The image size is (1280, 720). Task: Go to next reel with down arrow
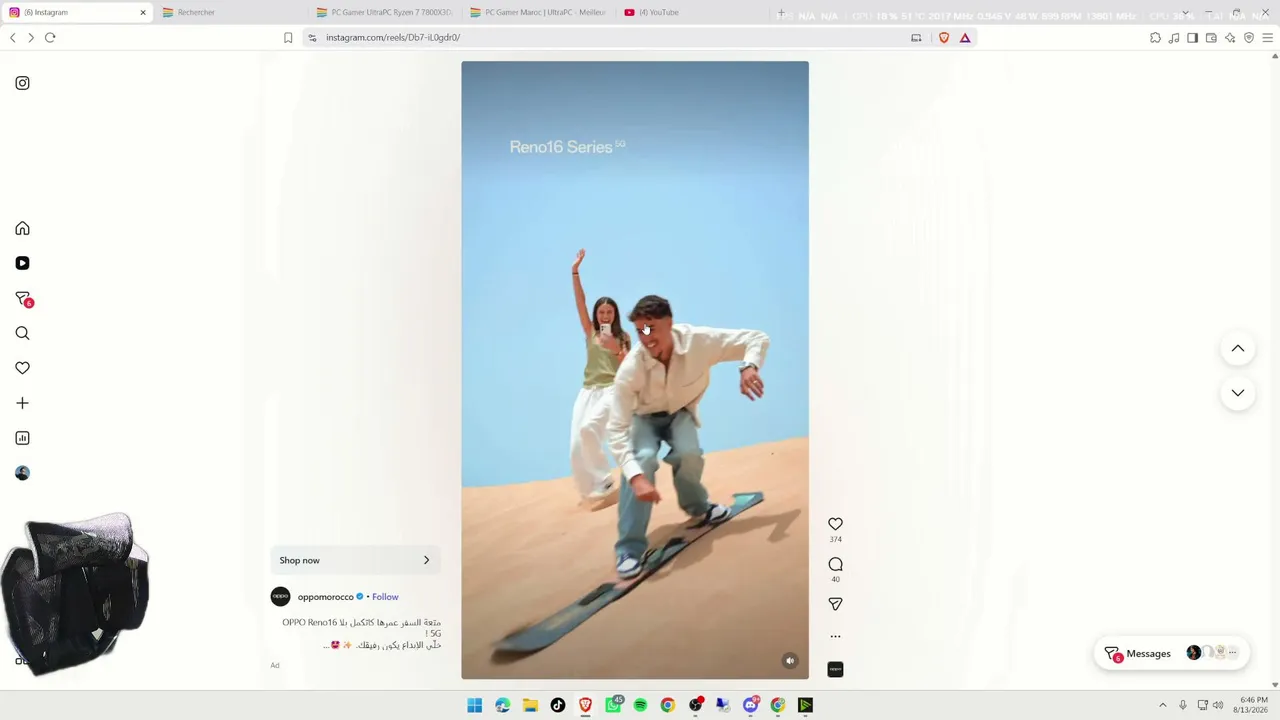coord(1238,393)
